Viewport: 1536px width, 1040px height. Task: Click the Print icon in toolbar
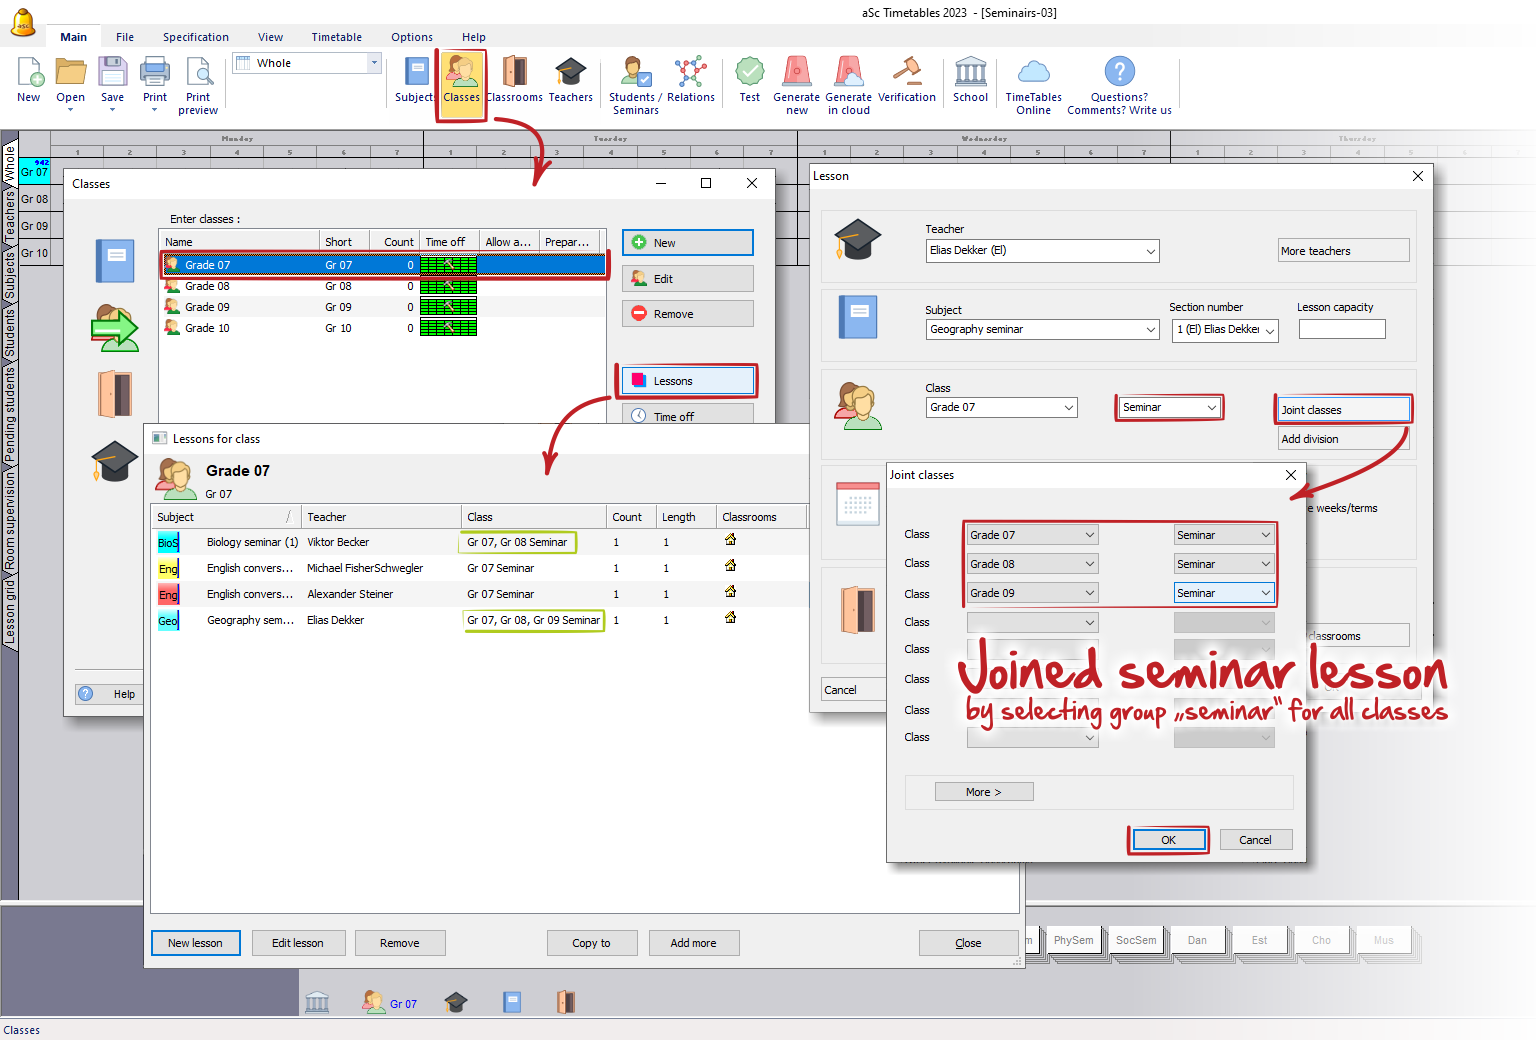click(155, 80)
